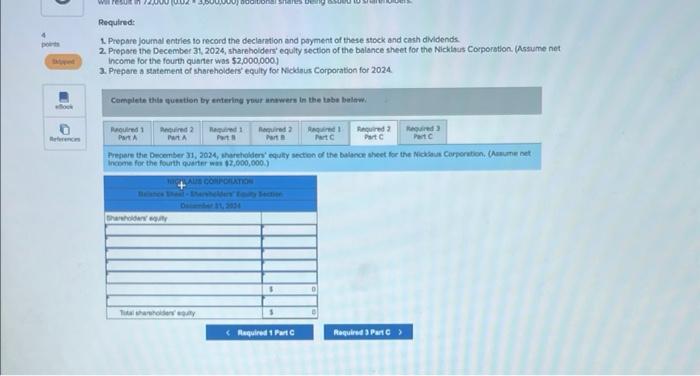
Task: Switch to Required 3 Part C tab
Action: pyautogui.click(x=423, y=132)
